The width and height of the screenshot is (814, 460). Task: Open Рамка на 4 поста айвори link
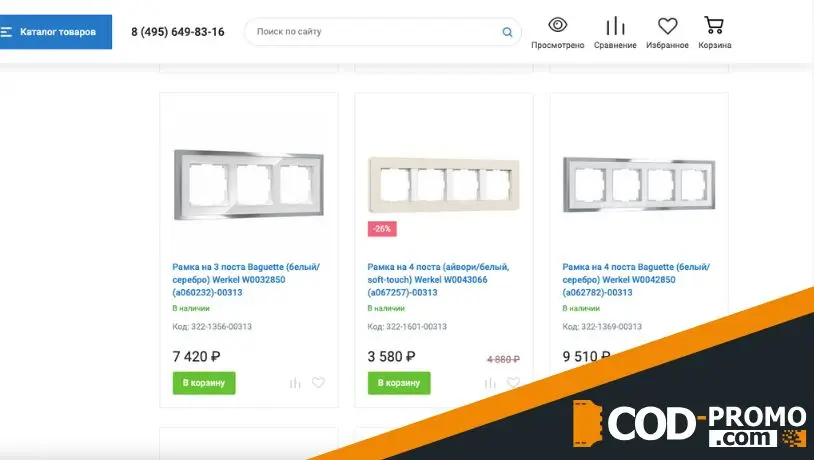point(439,280)
